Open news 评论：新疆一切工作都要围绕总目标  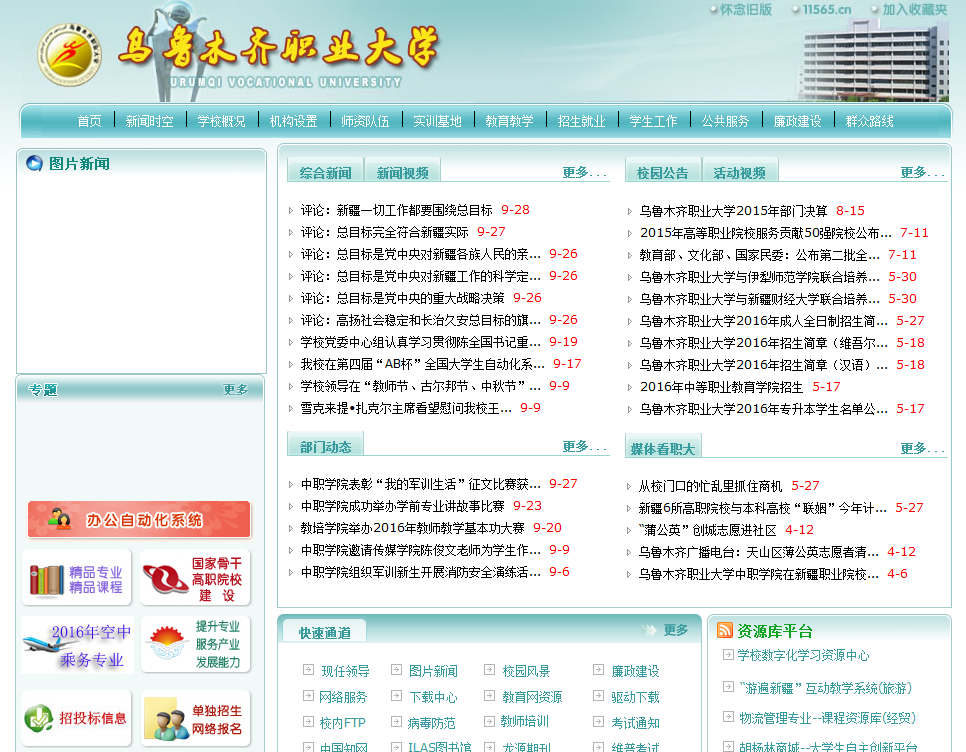(x=396, y=210)
